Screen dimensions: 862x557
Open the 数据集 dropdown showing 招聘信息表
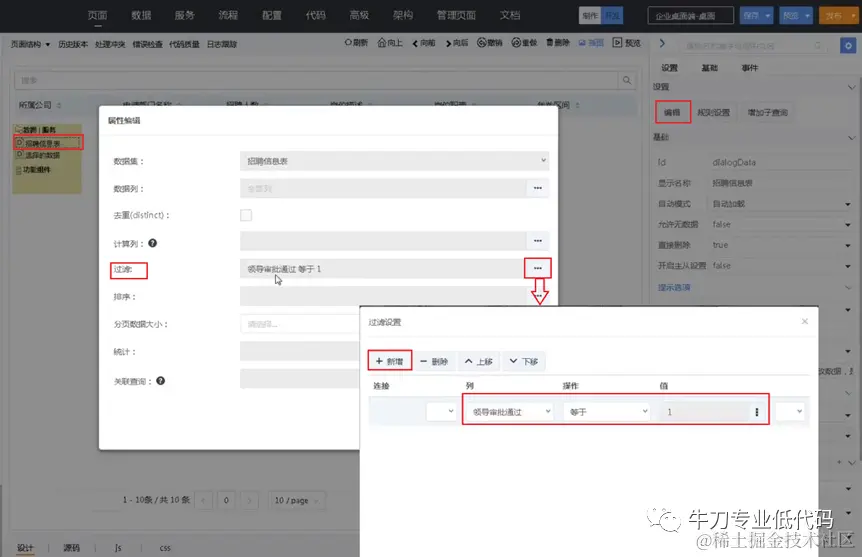pyautogui.click(x=394, y=161)
